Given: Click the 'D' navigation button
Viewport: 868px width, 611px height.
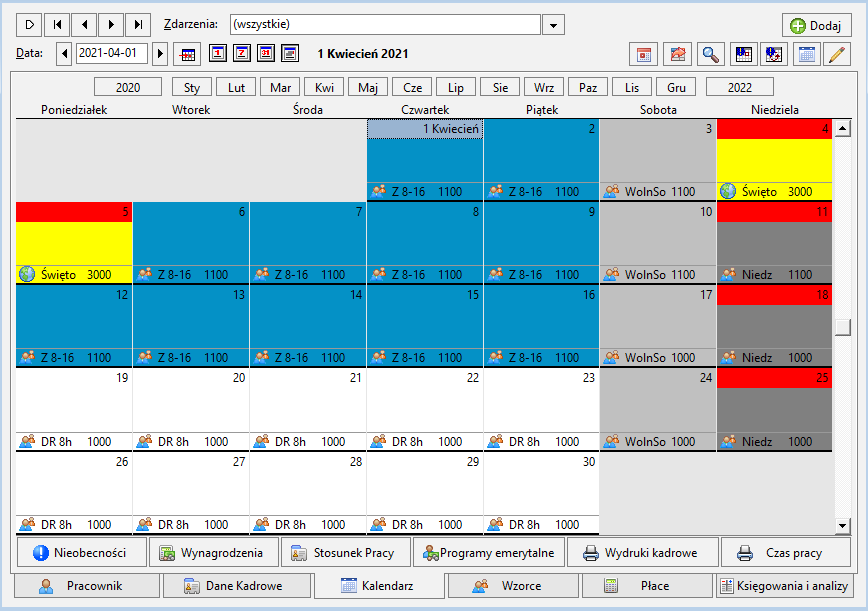Looking at the screenshot, I should [30, 24].
